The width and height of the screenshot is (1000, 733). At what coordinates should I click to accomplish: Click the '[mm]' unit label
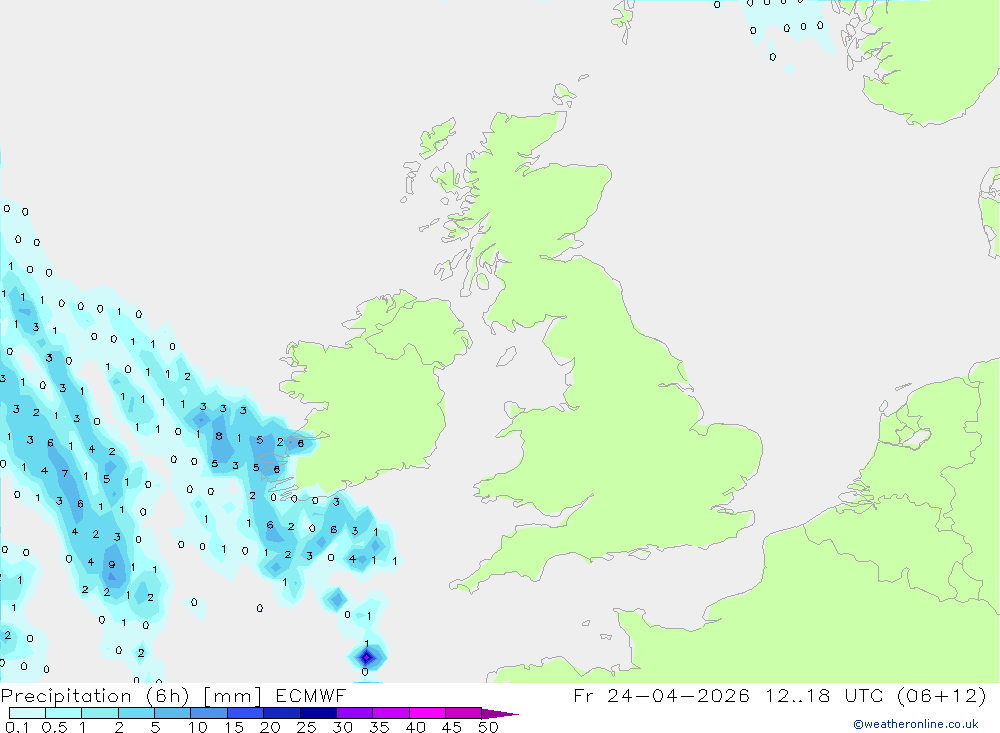(x=232, y=696)
